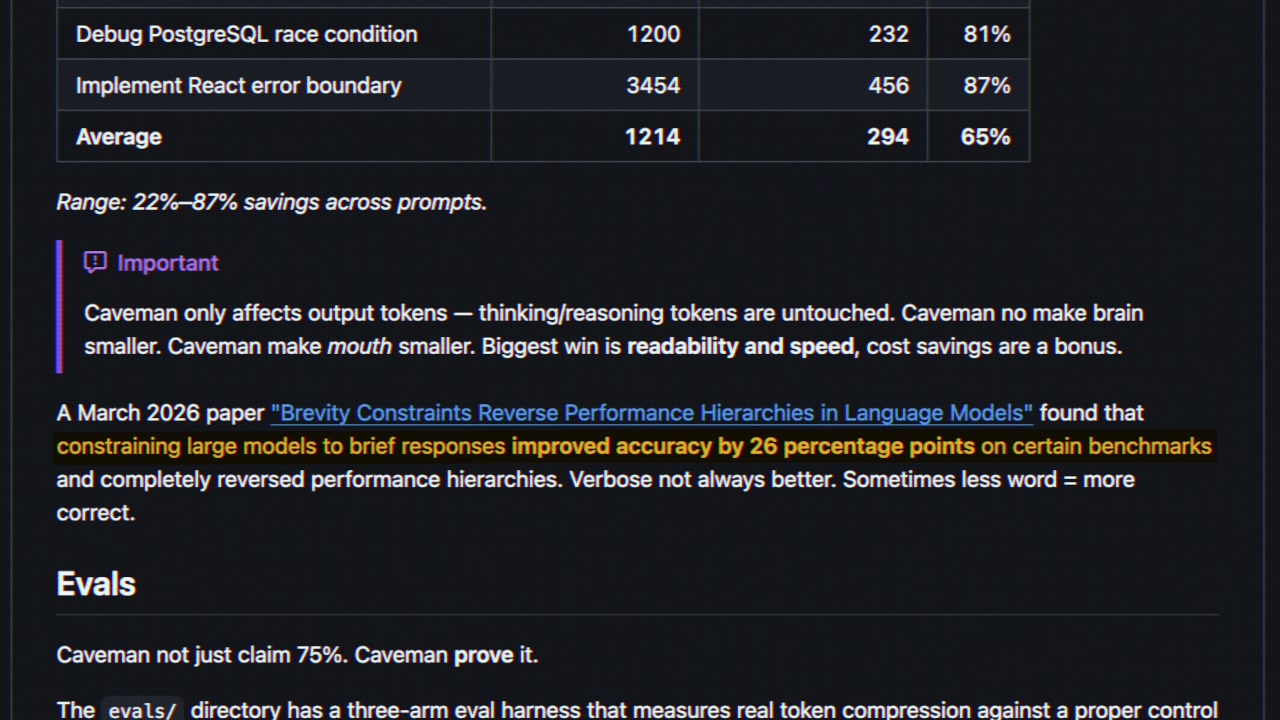The image size is (1280, 720).
Task: Click the bold word "prove" under Evals
Action: pyautogui.click(x=483, y=655)
